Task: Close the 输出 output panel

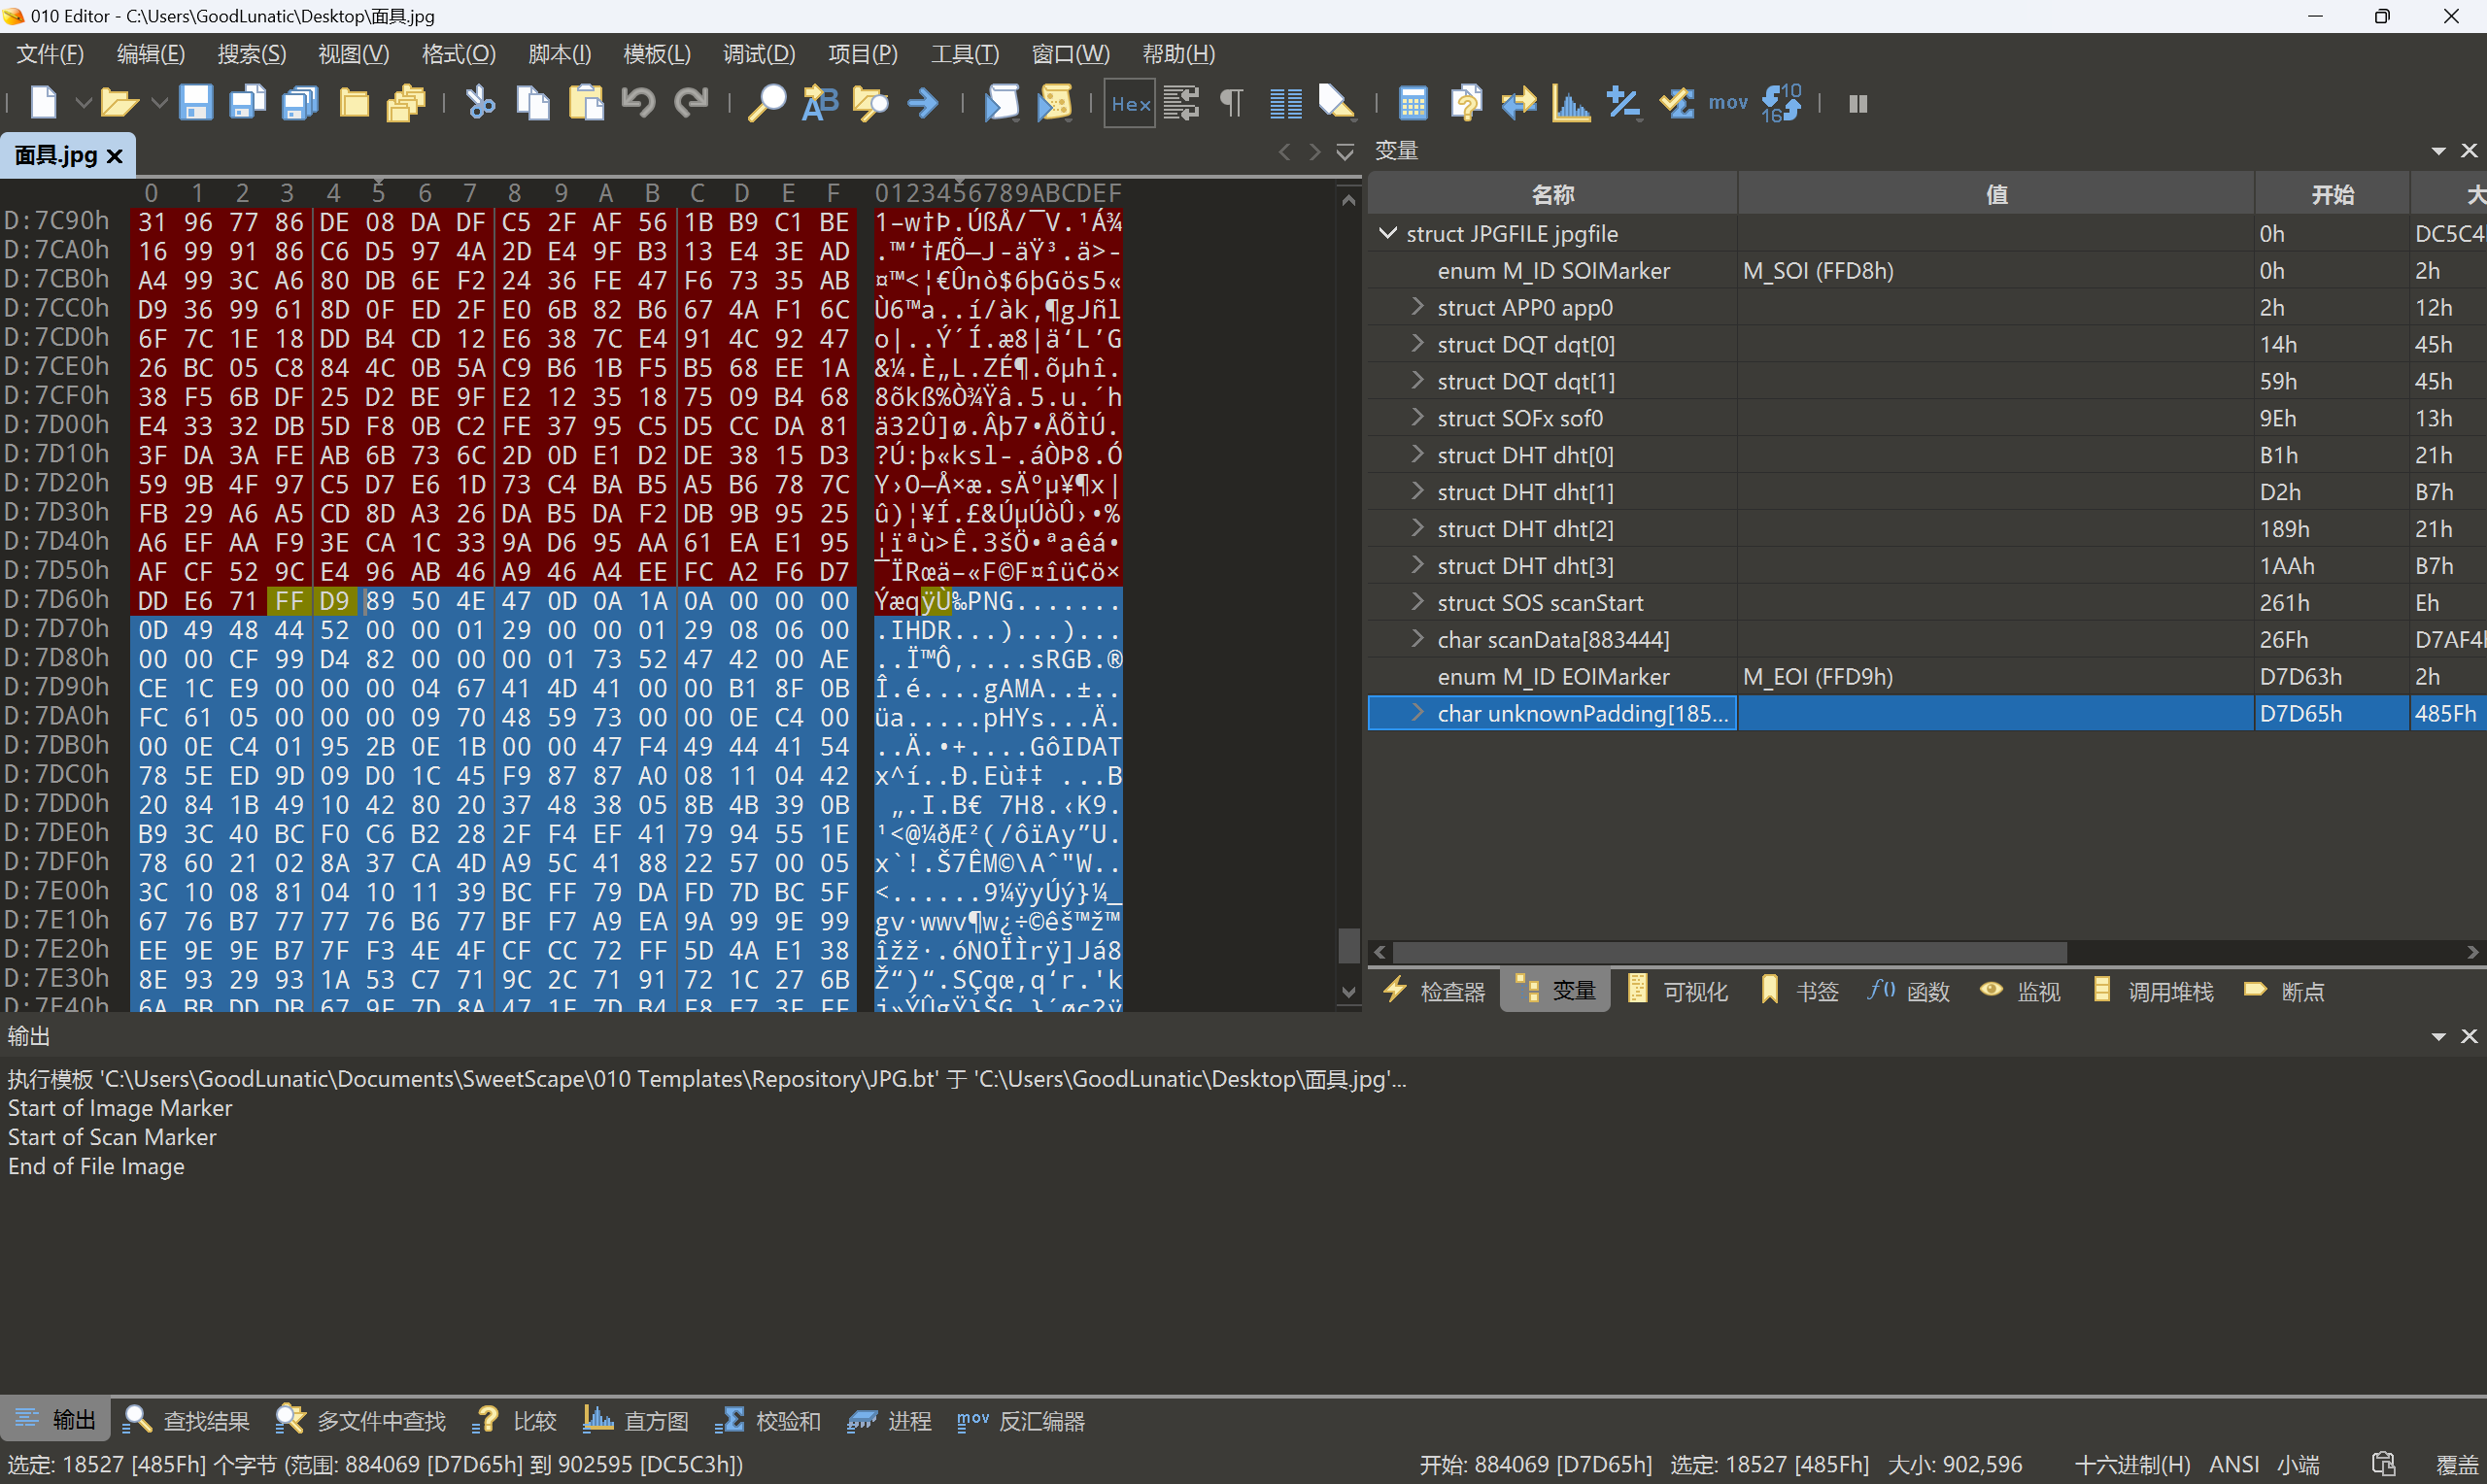Action: (2469, 1036)
